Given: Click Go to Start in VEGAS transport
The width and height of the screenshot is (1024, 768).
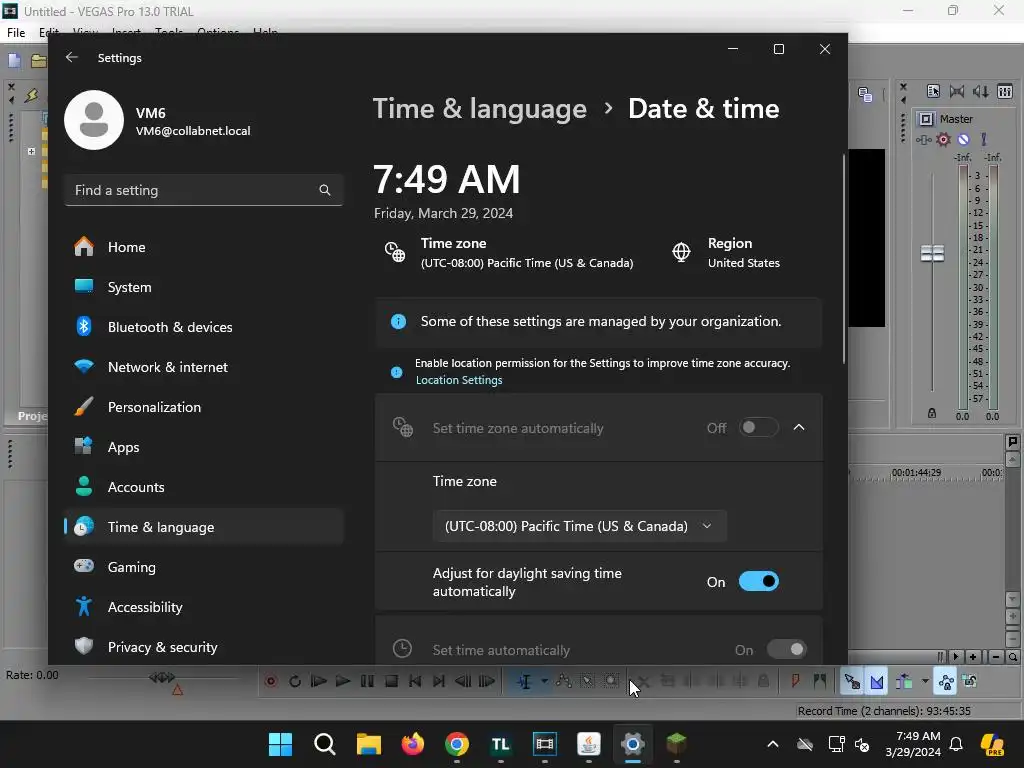Looking at the screenshot, I should pyautogui.click(x=415, y=681).
